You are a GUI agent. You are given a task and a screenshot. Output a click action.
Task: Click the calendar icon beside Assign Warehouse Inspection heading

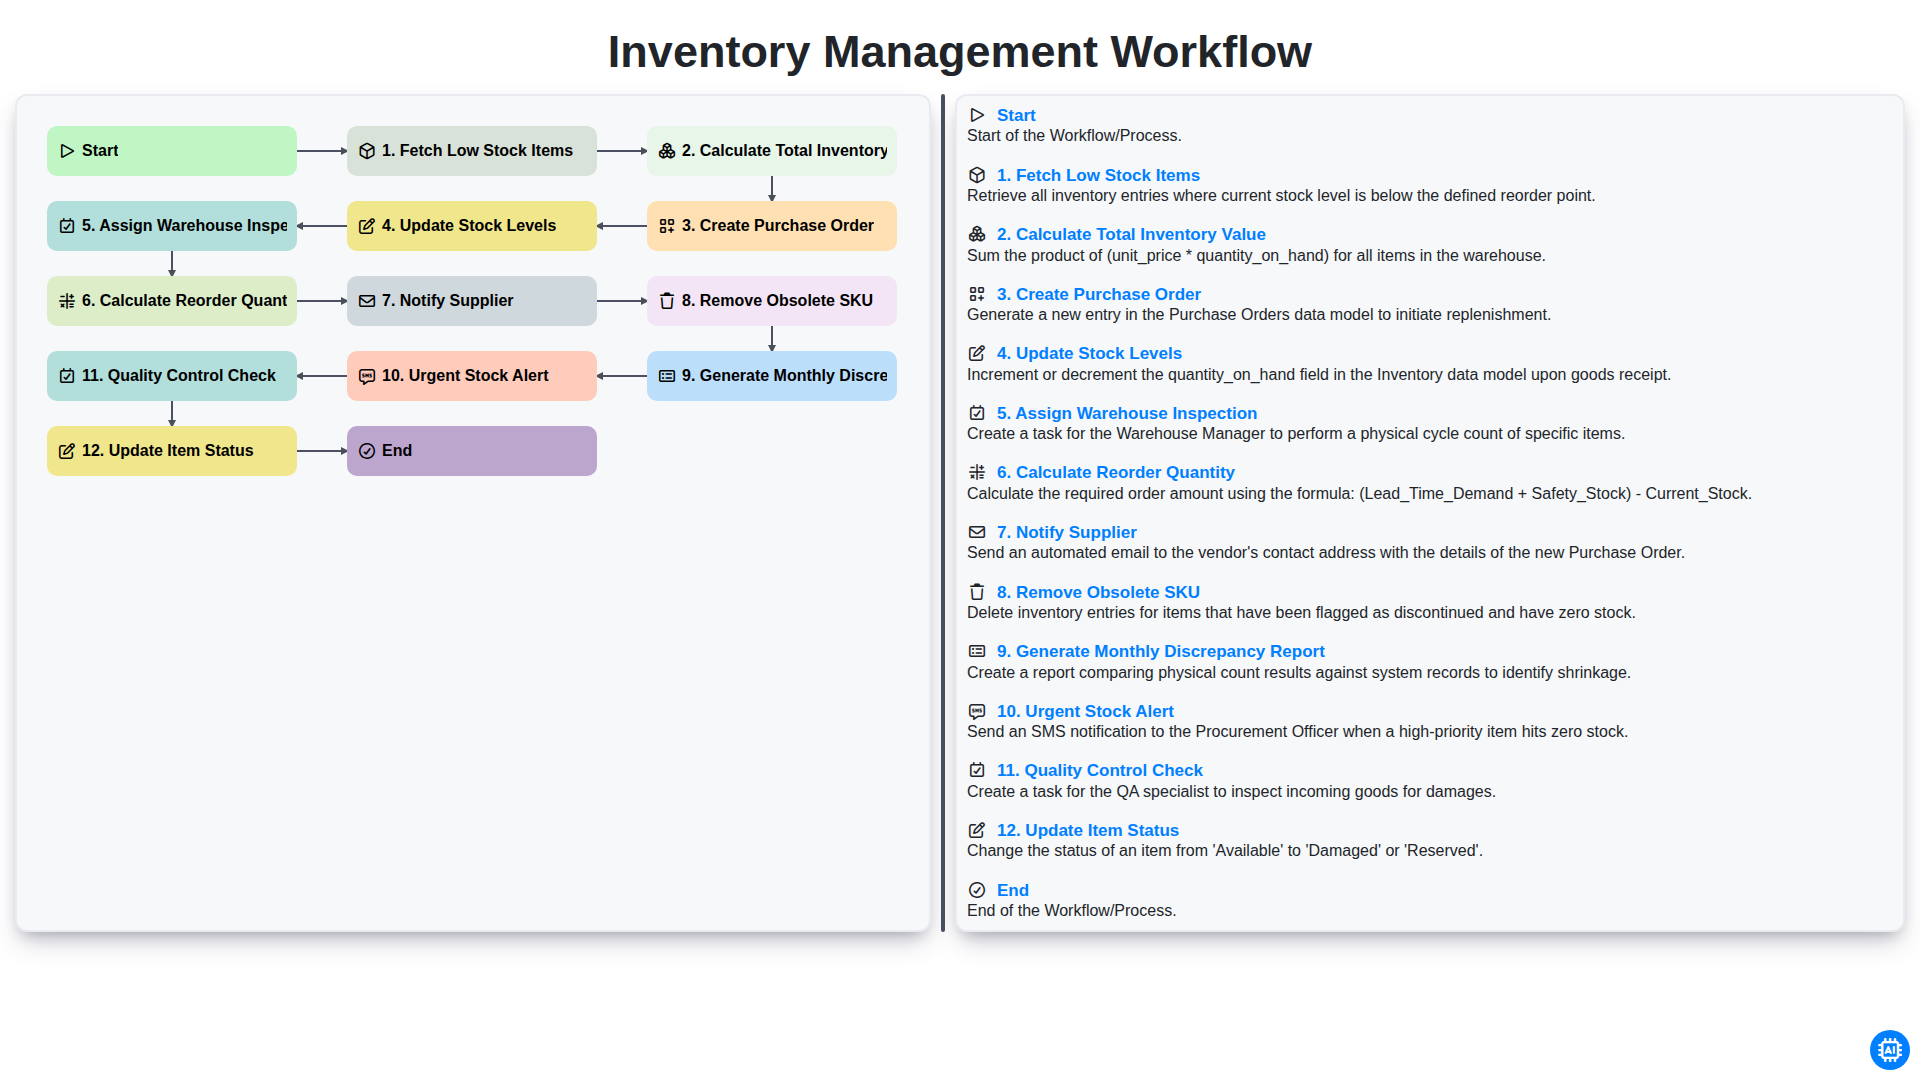pos(977,413)
